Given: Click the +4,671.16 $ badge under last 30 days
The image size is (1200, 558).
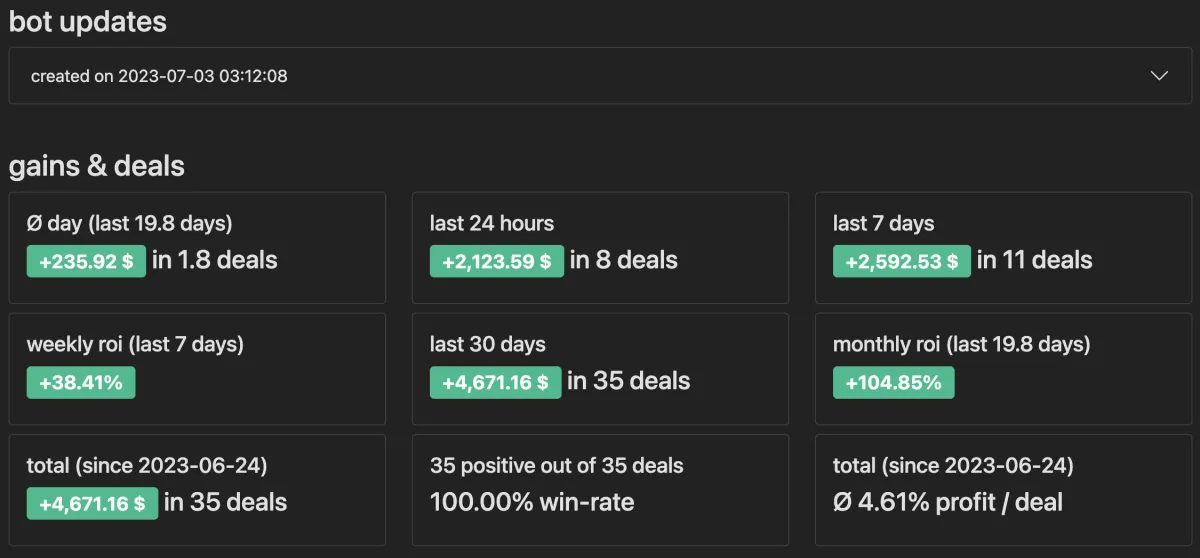Looking at the screenshot, I should click(495, 383).
